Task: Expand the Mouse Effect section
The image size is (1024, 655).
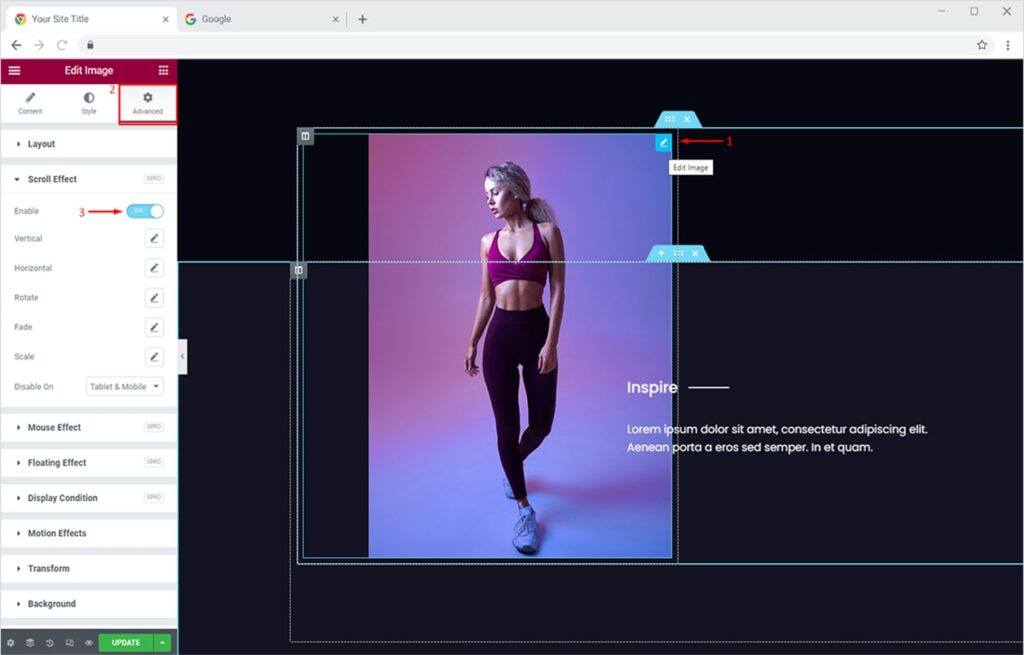Action: [54, 428]
